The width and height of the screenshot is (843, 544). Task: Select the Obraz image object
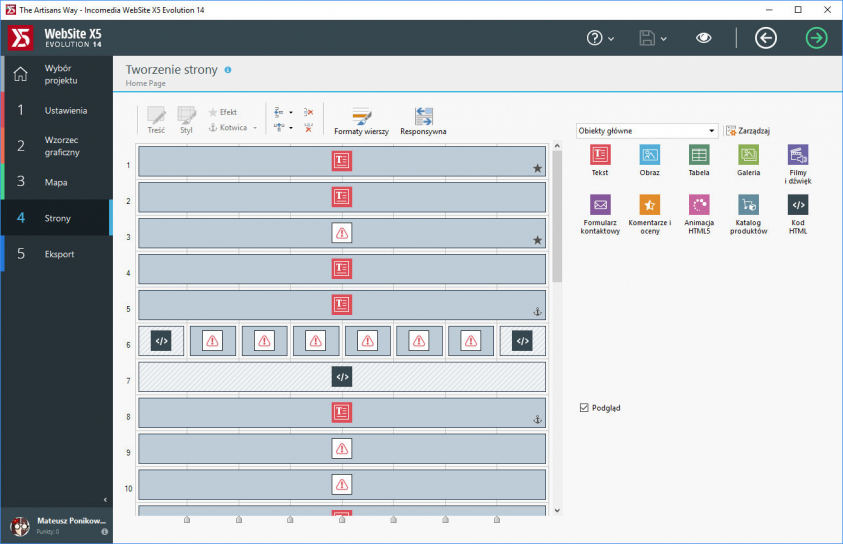[650, 155]
